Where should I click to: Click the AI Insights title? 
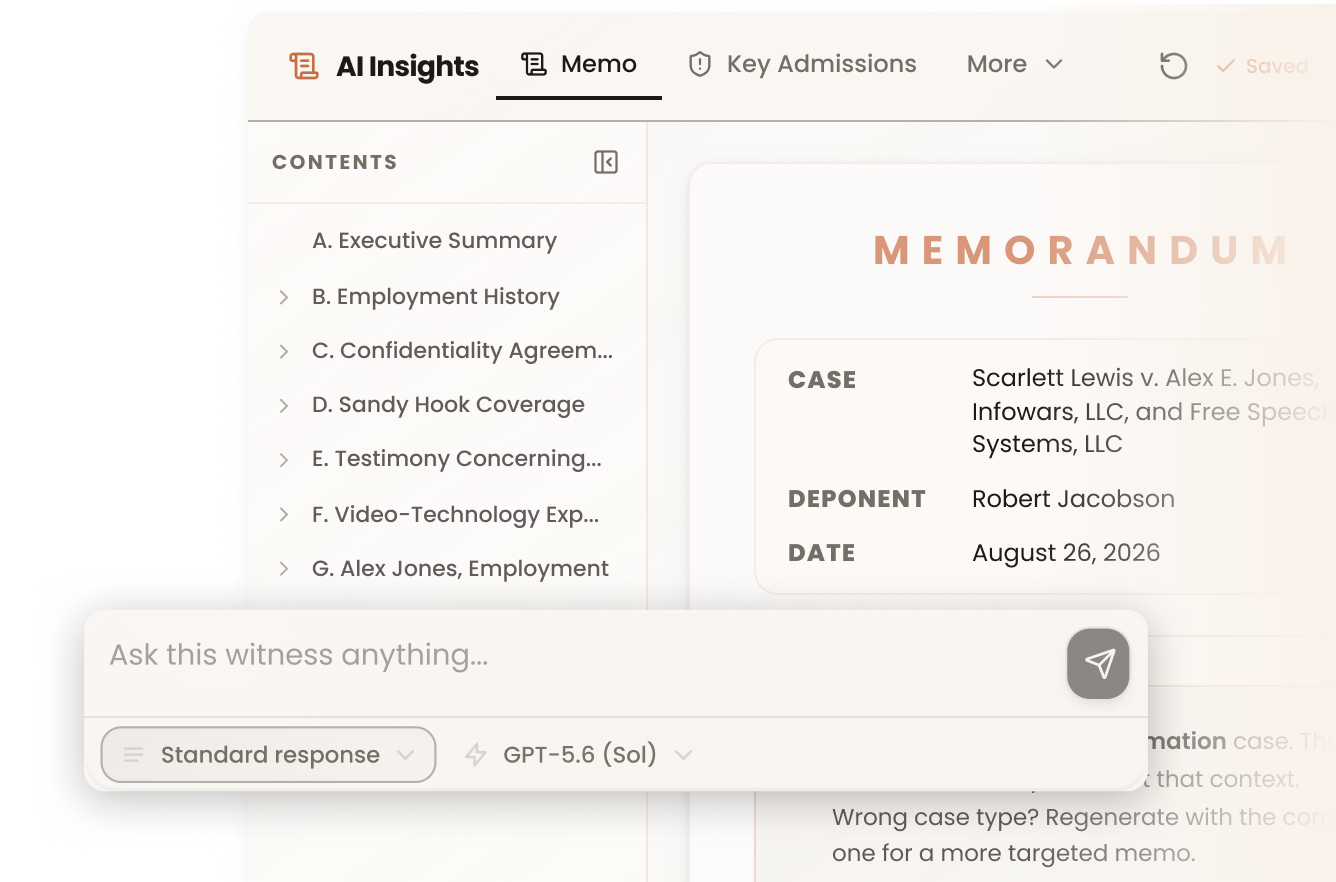[408, 66]
